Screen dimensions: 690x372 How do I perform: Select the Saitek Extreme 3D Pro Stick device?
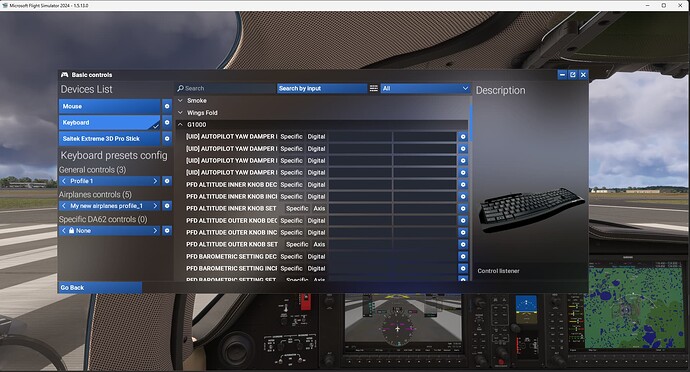(x=110, y=138)
